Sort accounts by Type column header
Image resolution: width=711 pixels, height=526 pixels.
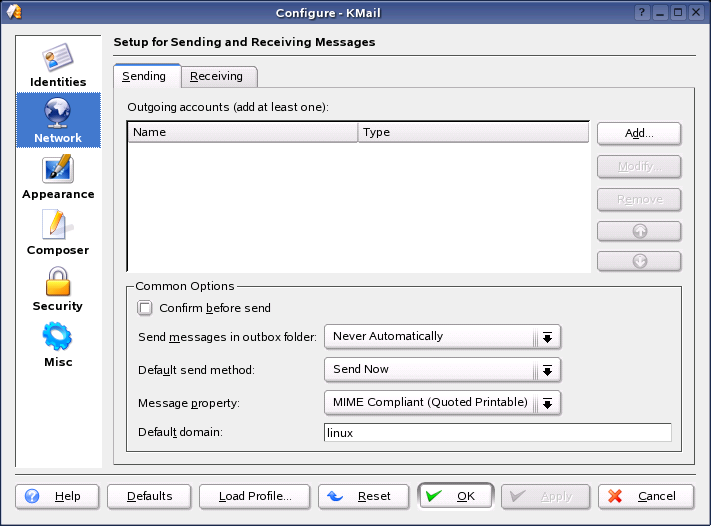(473, 132)
